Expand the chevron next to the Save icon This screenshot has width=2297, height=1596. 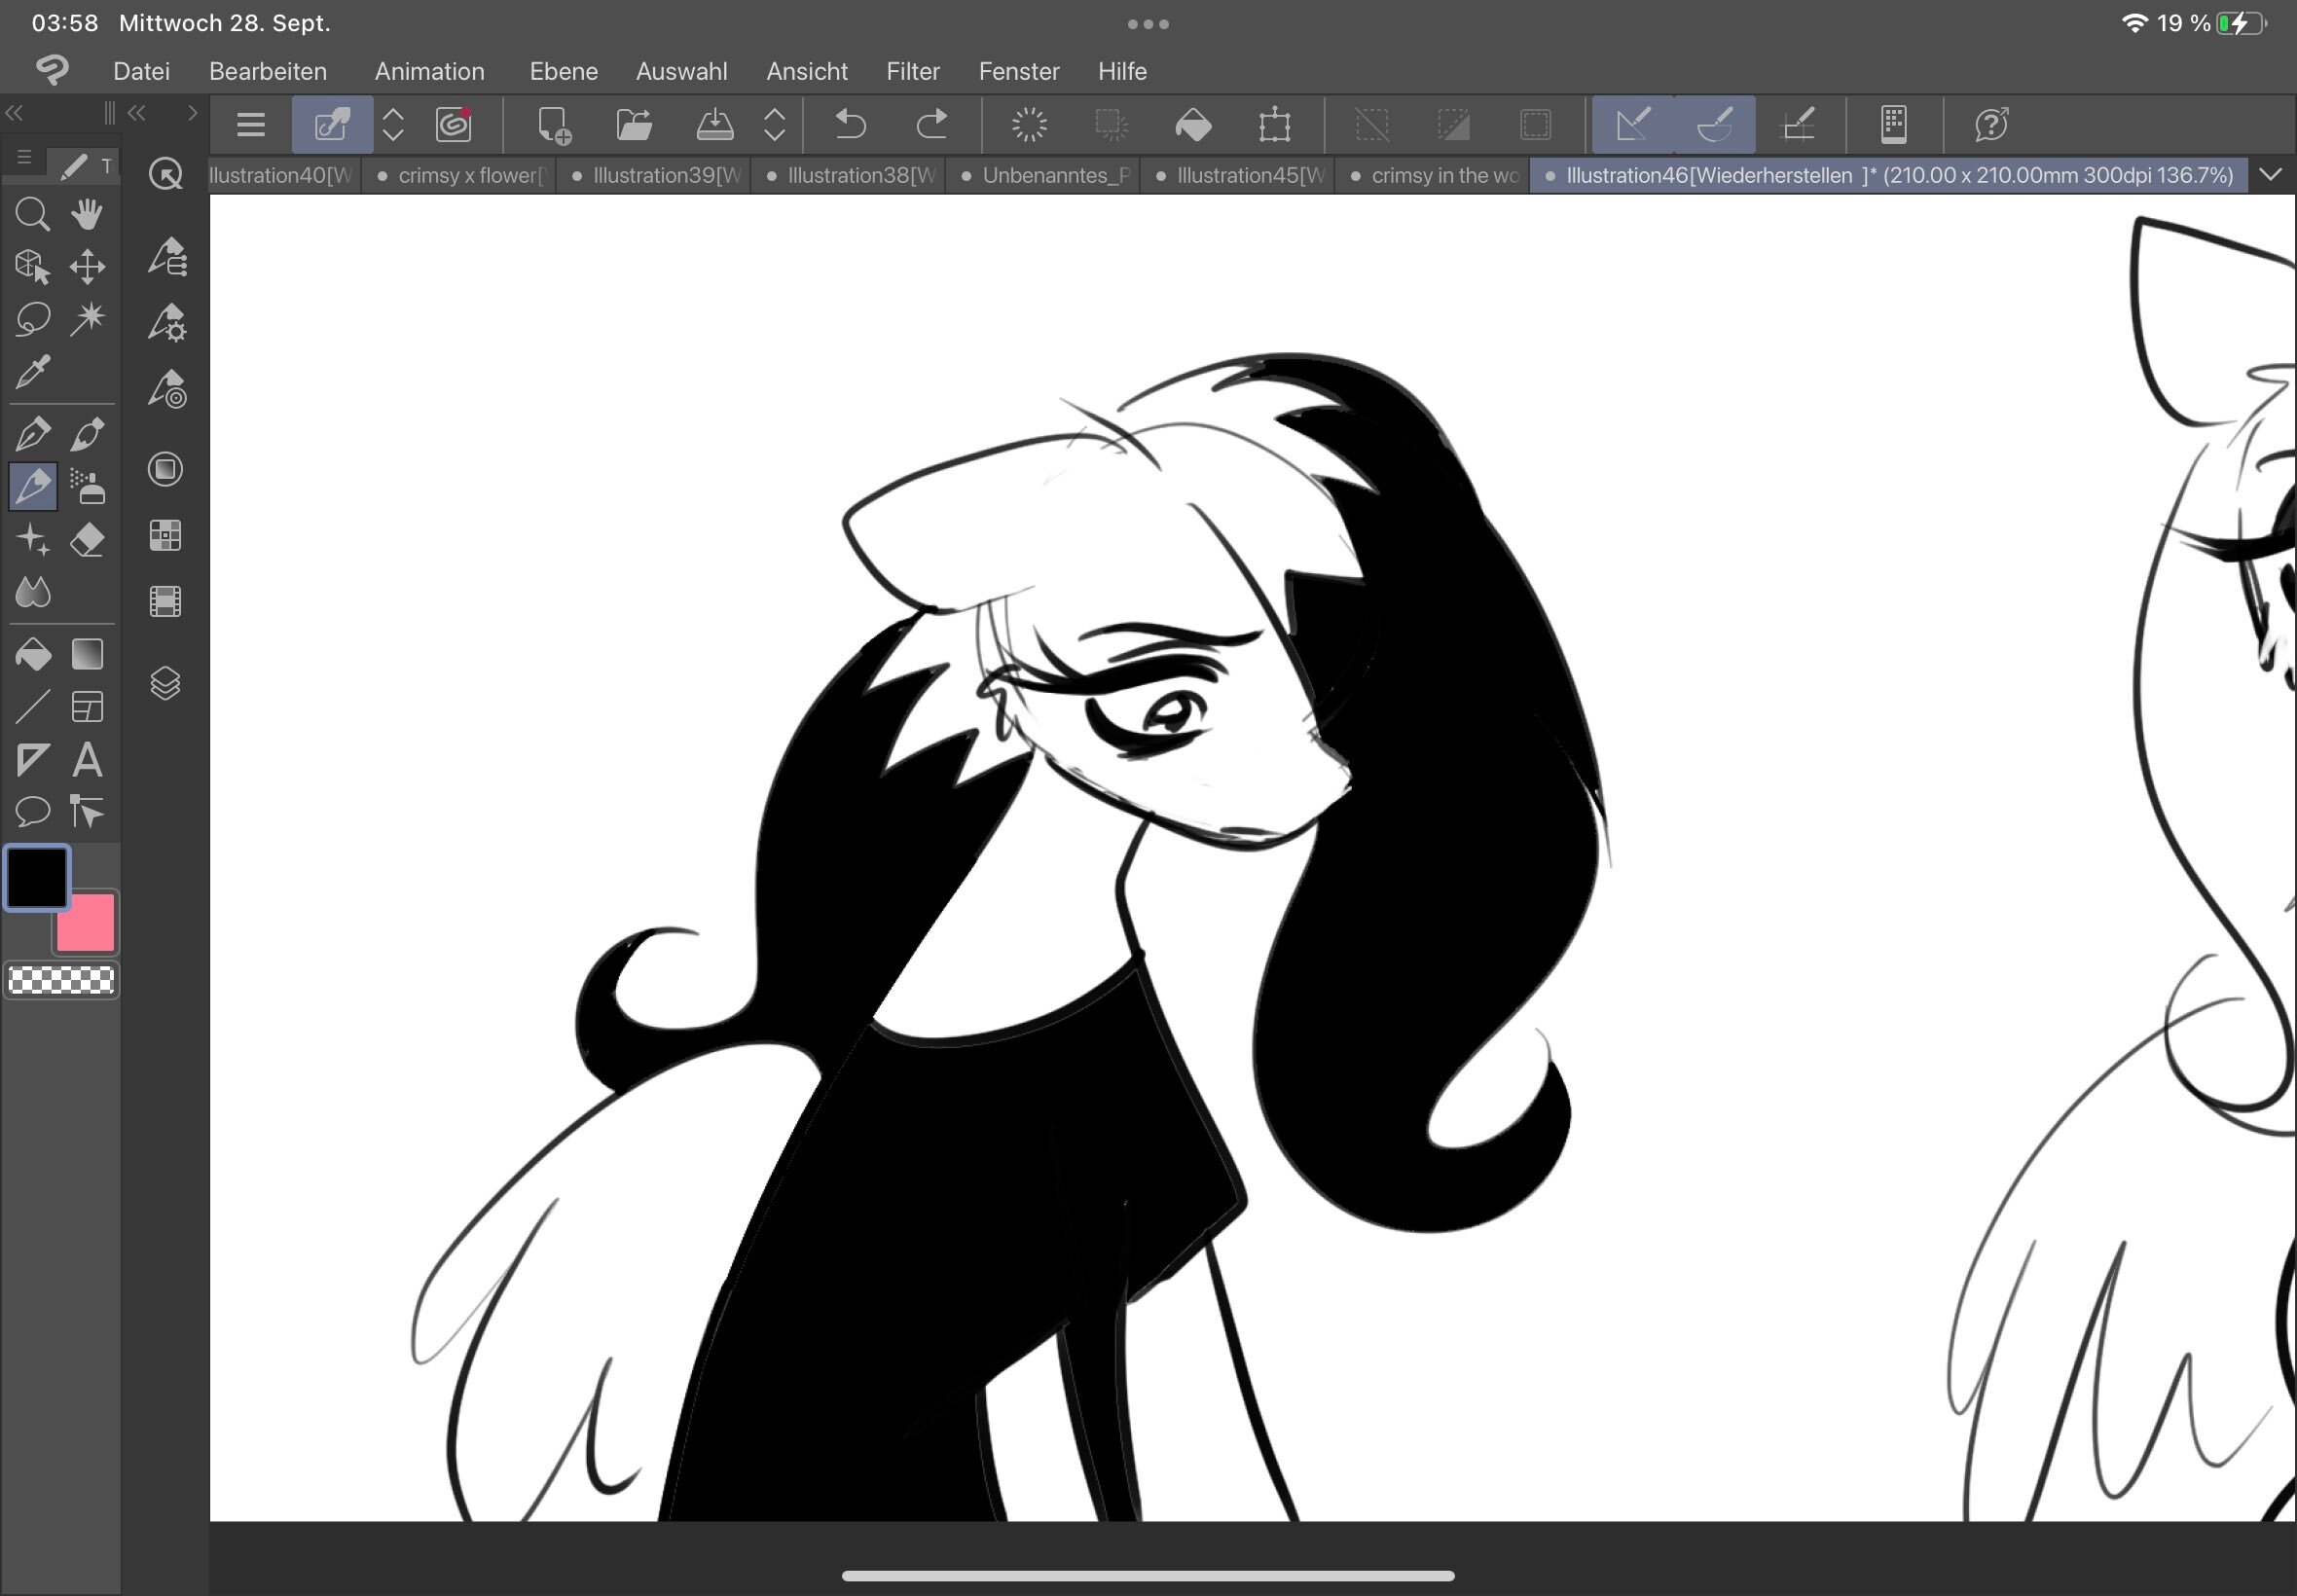(x=774, y=125)
